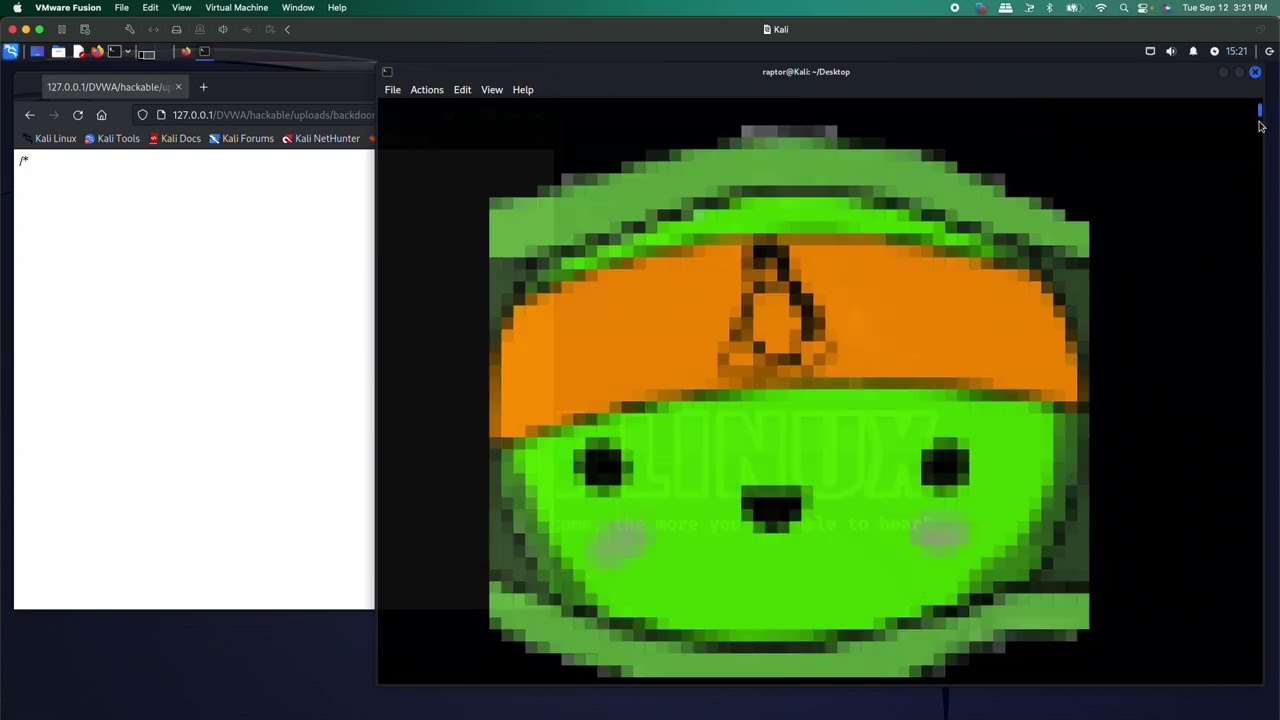
Task: Open terminal Help menu
Action: (x=523, y=90)
